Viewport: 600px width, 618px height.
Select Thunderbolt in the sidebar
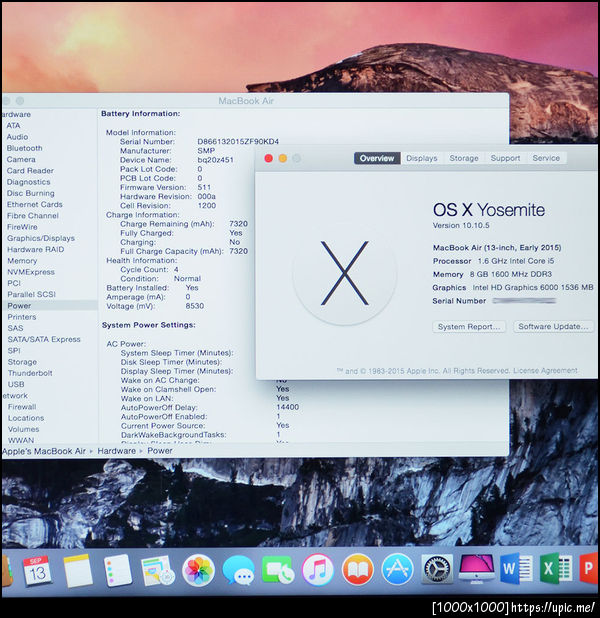tap(30, 373)
